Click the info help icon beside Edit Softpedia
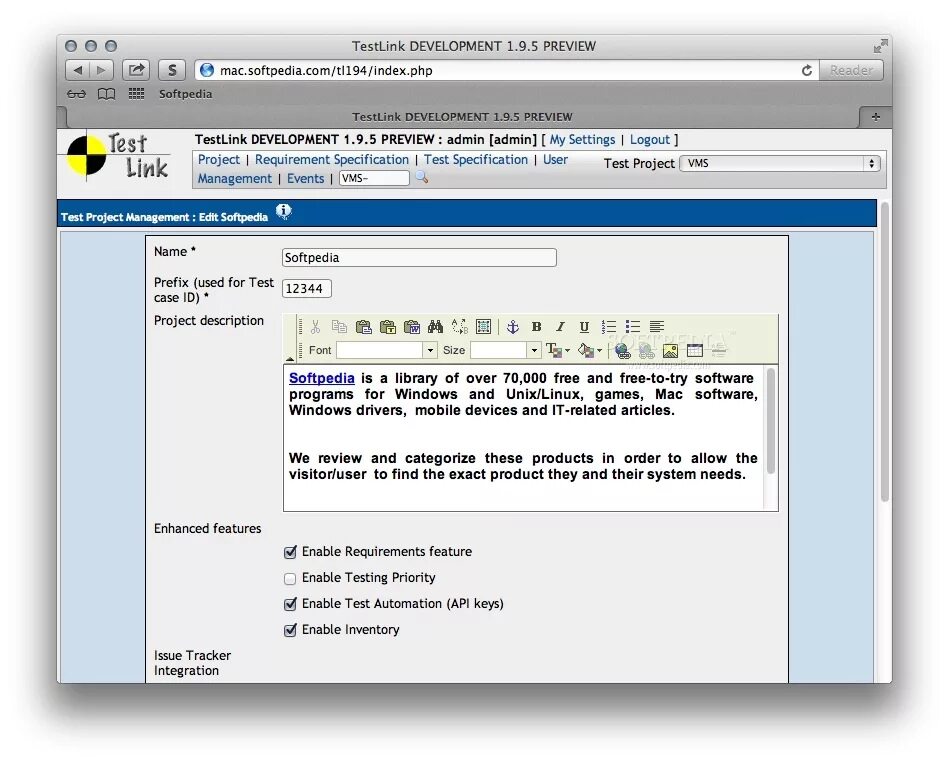949x762 pixels. coord(284,211)
